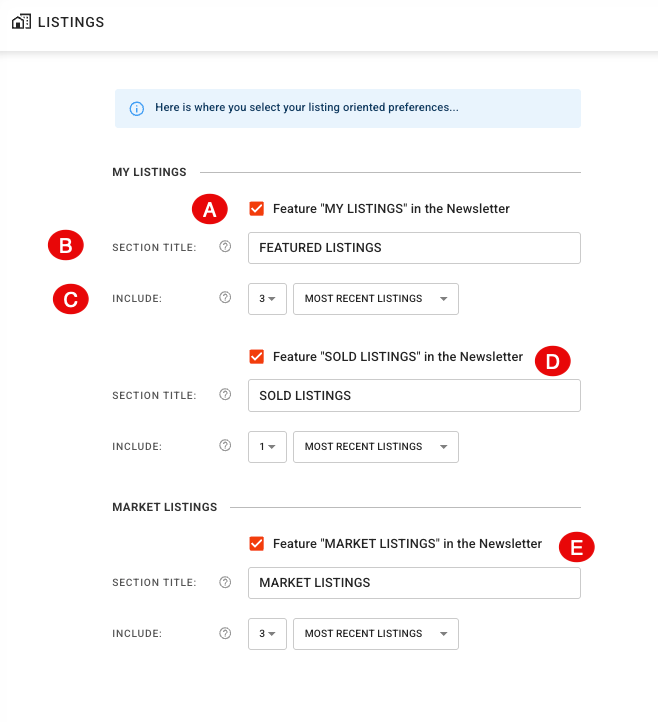Expand Sold Listings Most Recent Listings dropdown

(x=376, y=447)
